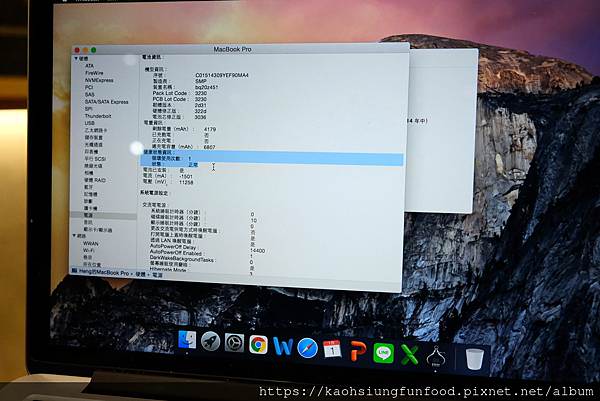This screenshot has height=401, width=600.
Task: Click 硬體 segment in bottom path bar
Action: (x=141, y=274)
